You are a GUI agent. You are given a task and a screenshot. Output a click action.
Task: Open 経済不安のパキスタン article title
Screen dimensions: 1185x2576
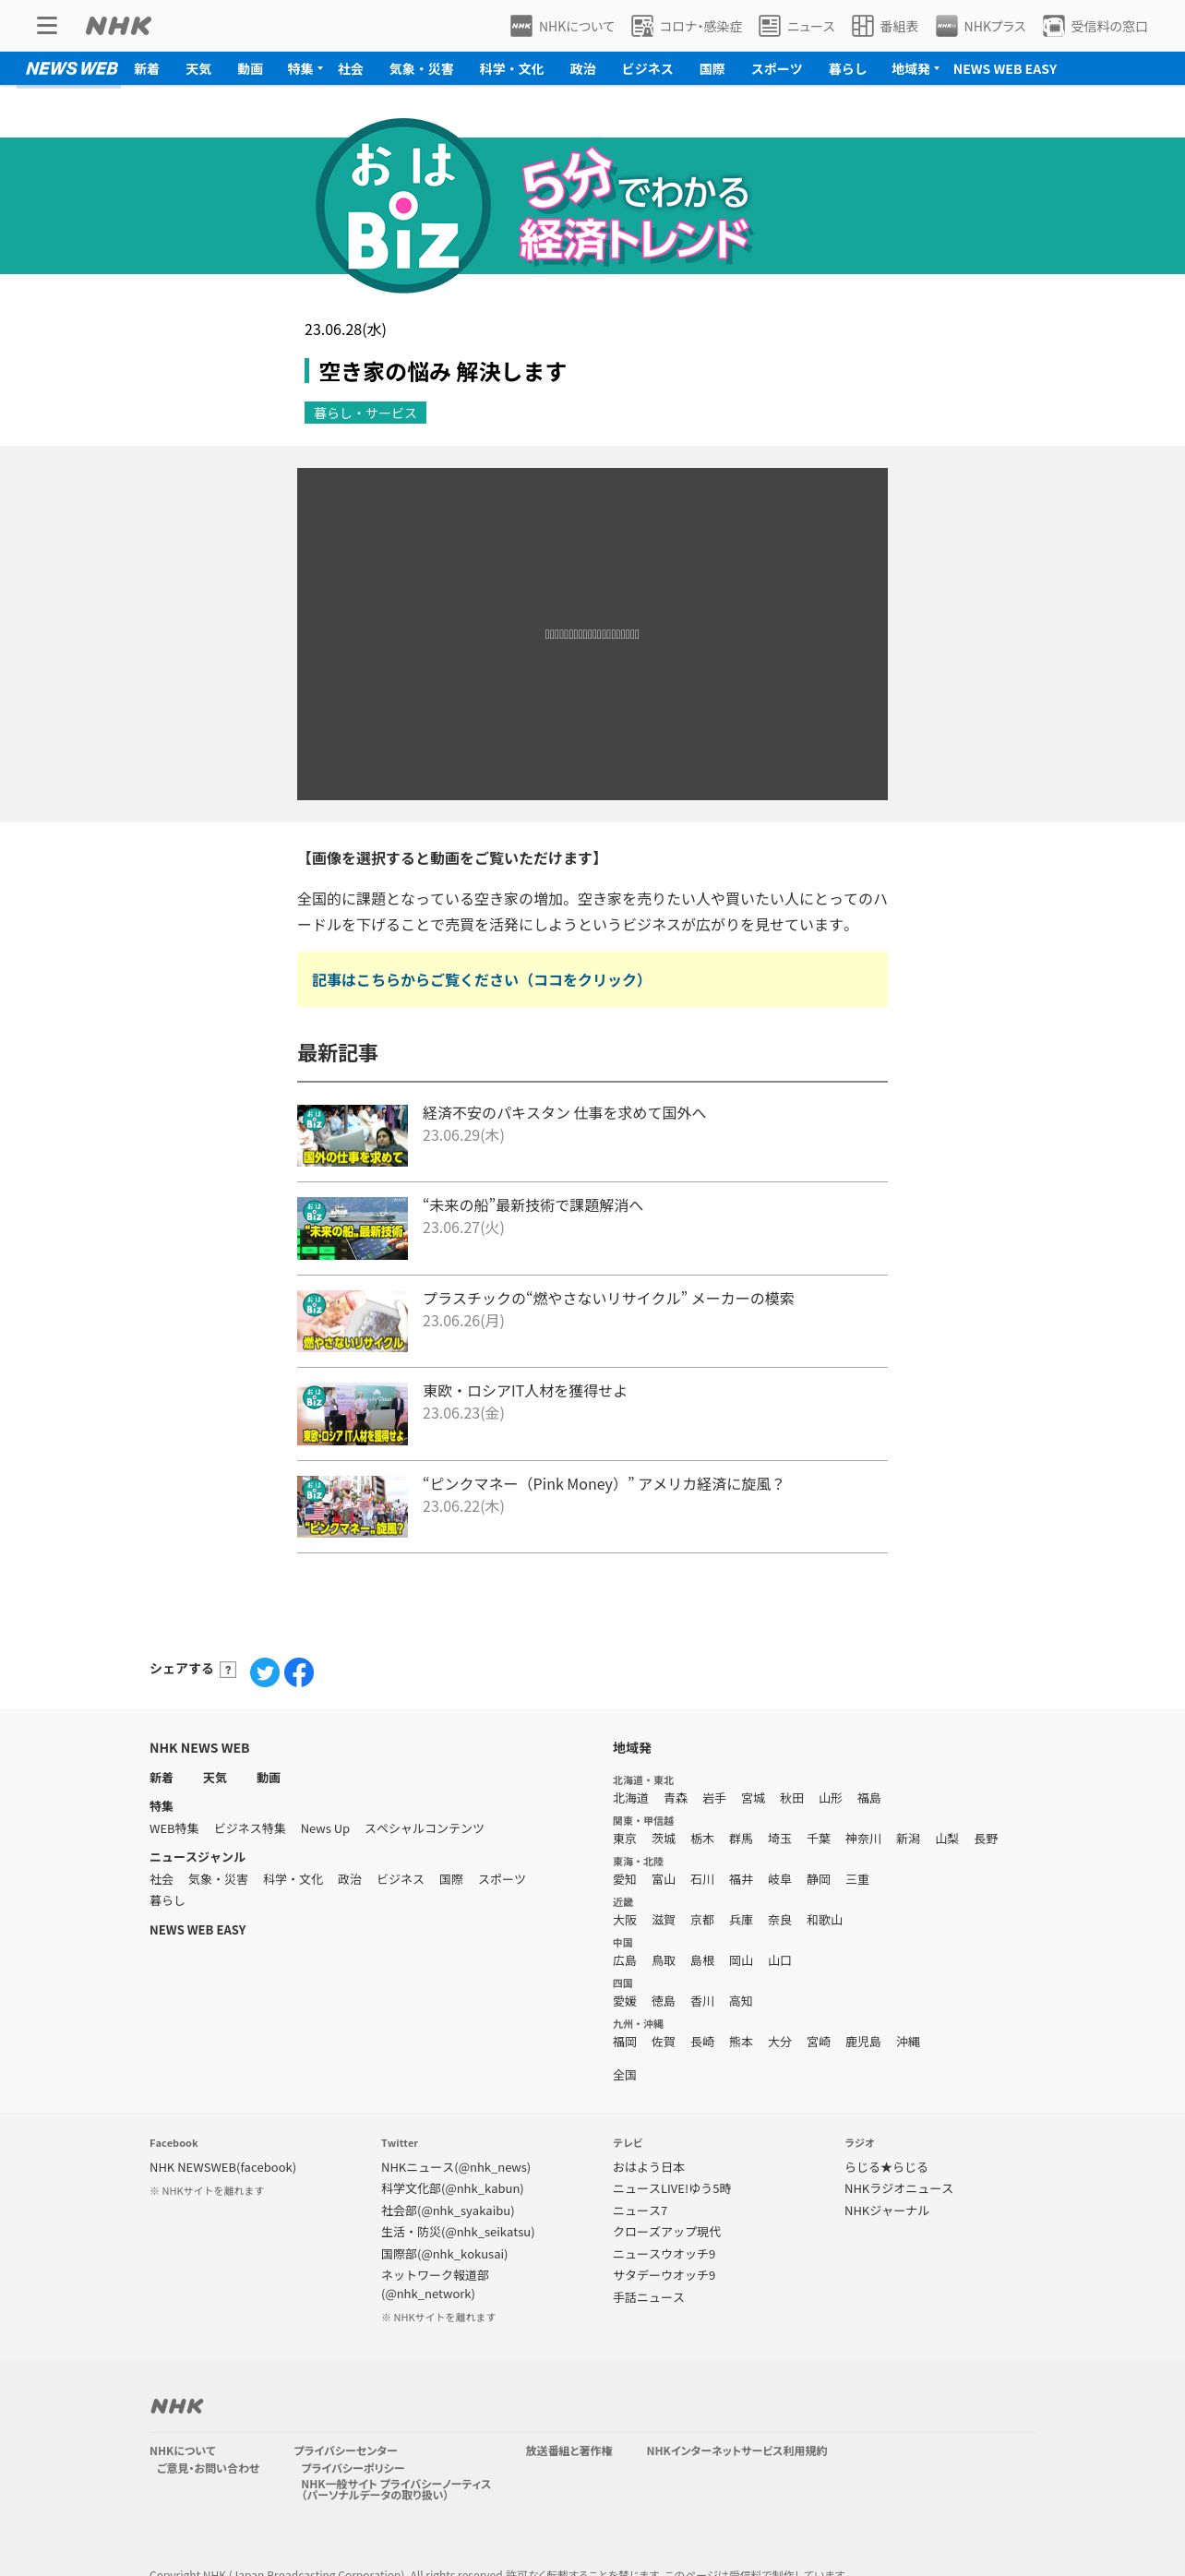click(x=564, y=1113)
